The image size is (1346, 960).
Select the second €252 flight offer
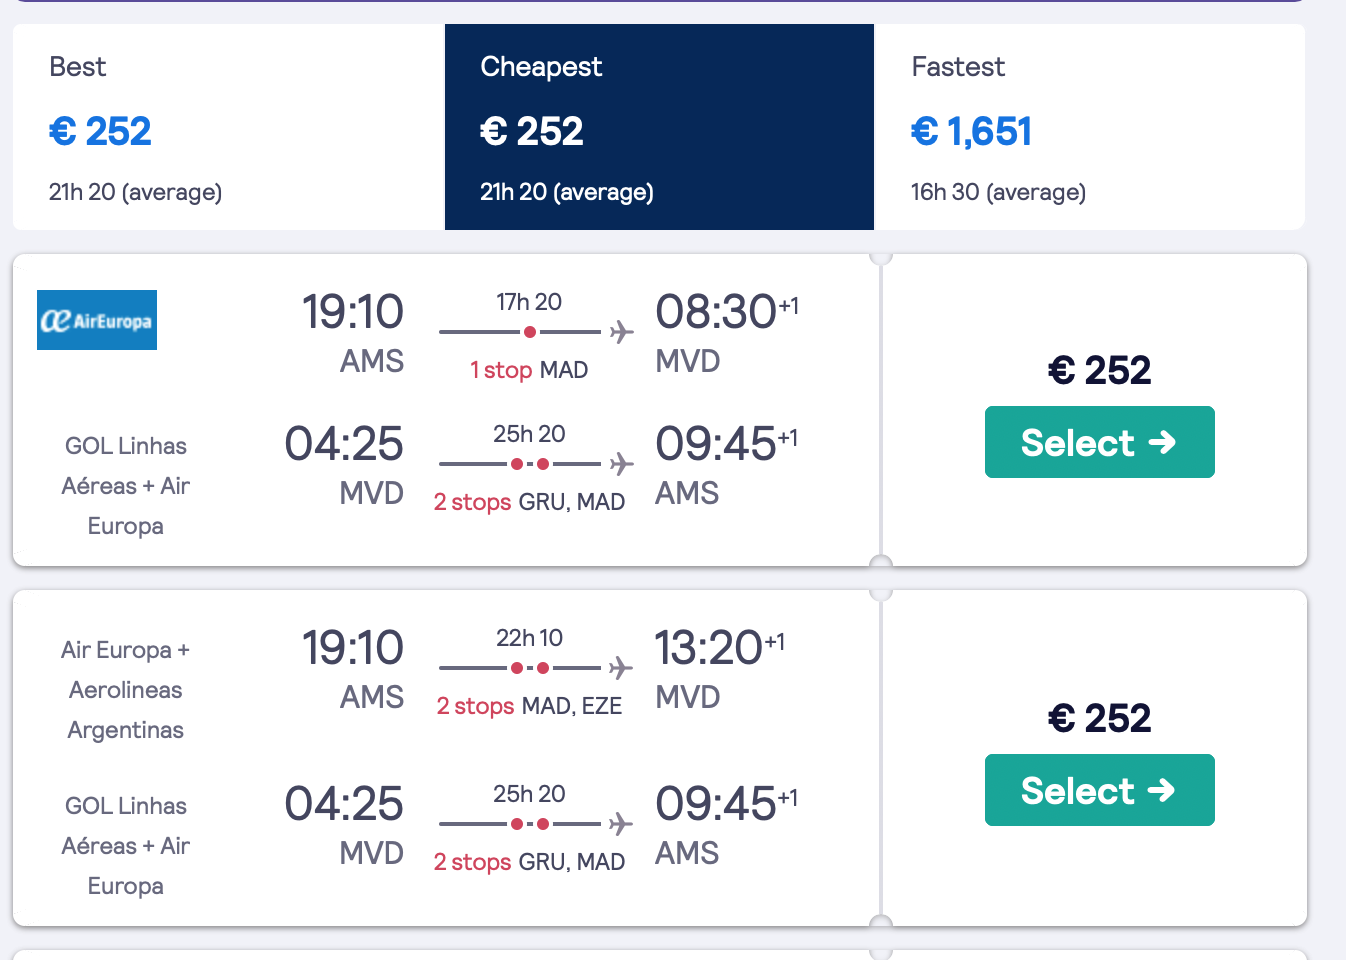coord(1099,790)
